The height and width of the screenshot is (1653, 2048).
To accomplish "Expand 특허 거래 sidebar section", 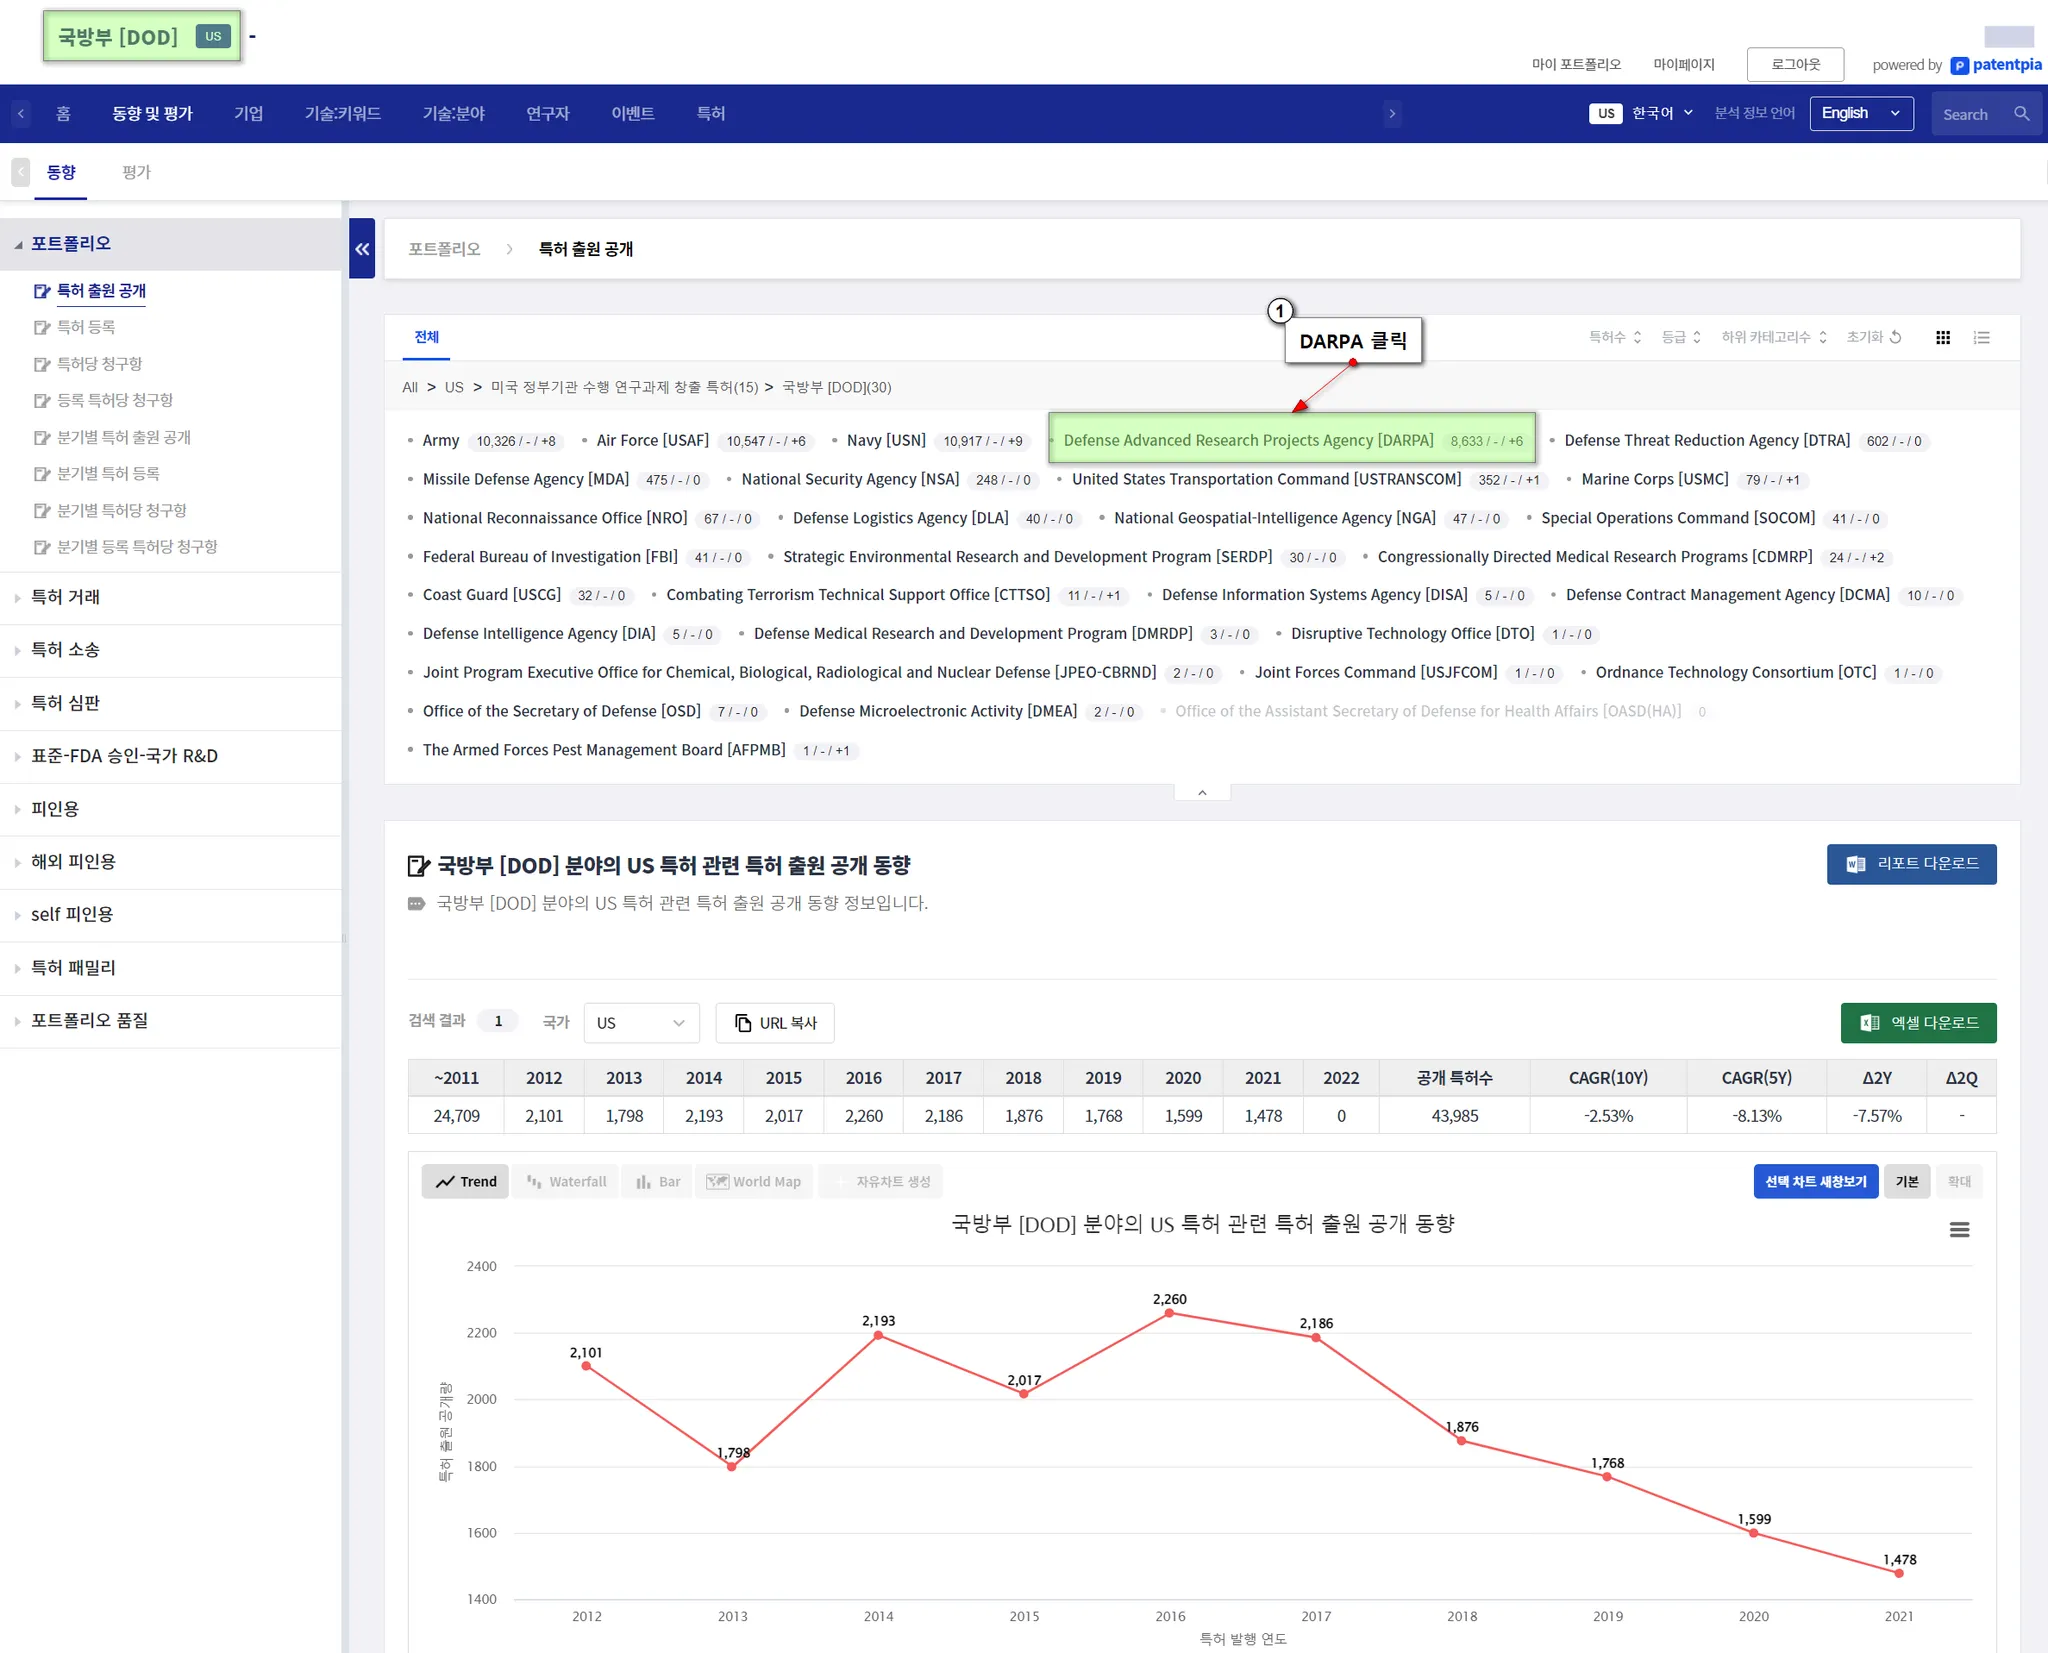I will [66, 597].
